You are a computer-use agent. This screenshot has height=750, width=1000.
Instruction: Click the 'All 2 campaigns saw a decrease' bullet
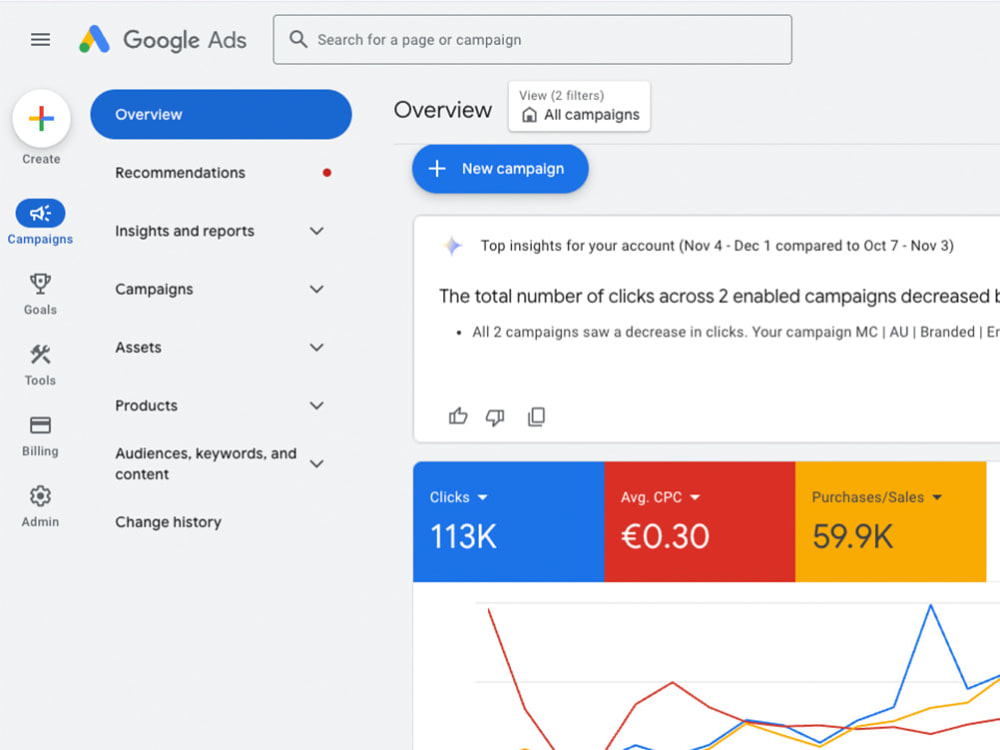point(736,332)
